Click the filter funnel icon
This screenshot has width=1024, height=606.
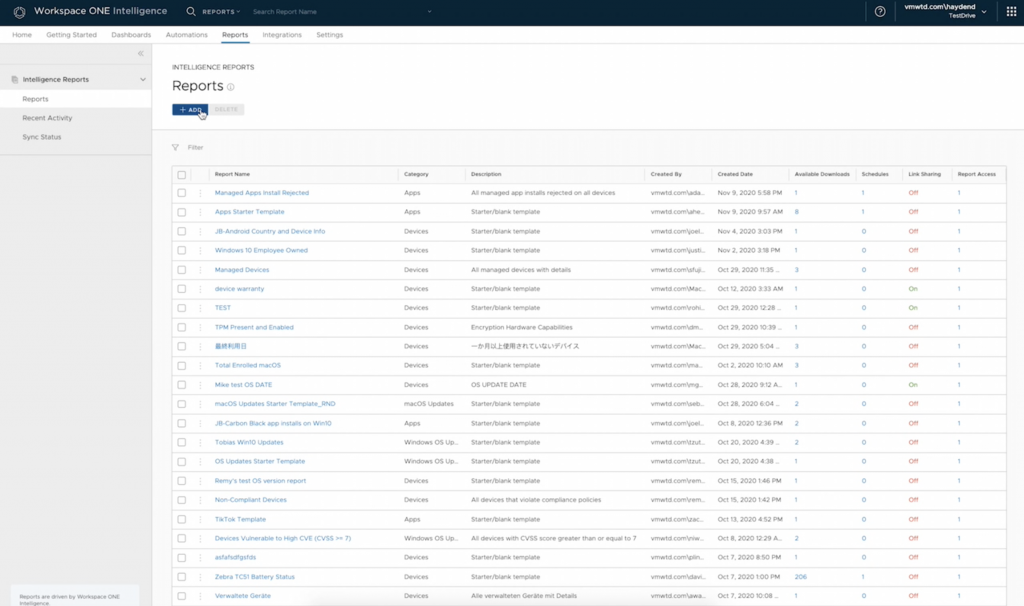(x=176, y=147)
